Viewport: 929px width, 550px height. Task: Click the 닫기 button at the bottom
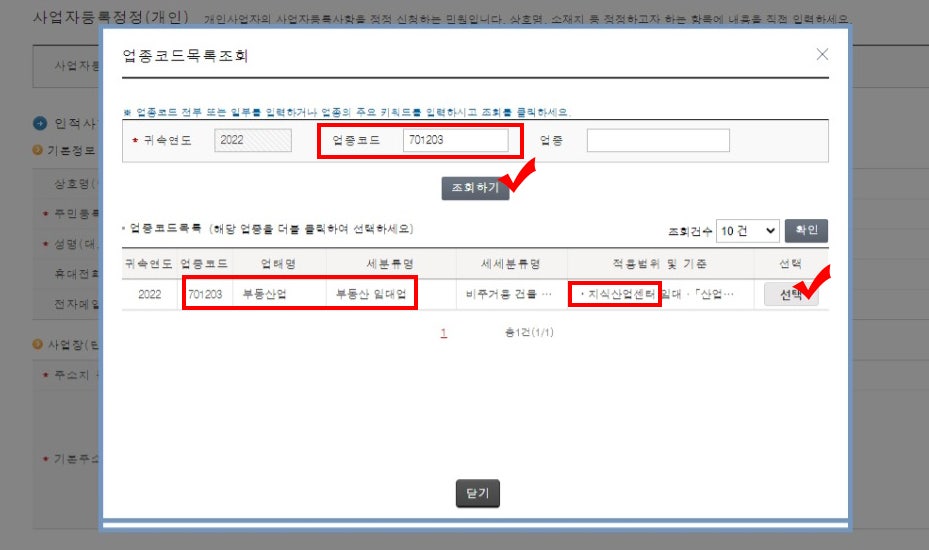pyautogui.click(x=478, y=493)
